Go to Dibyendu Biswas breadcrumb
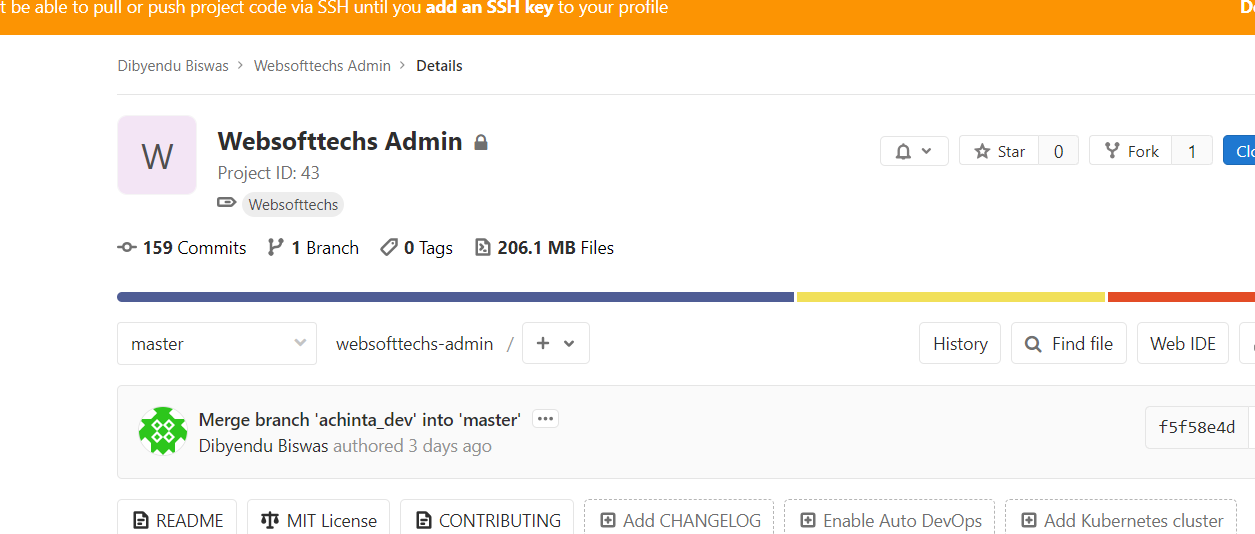 click(x=173, y=66)
